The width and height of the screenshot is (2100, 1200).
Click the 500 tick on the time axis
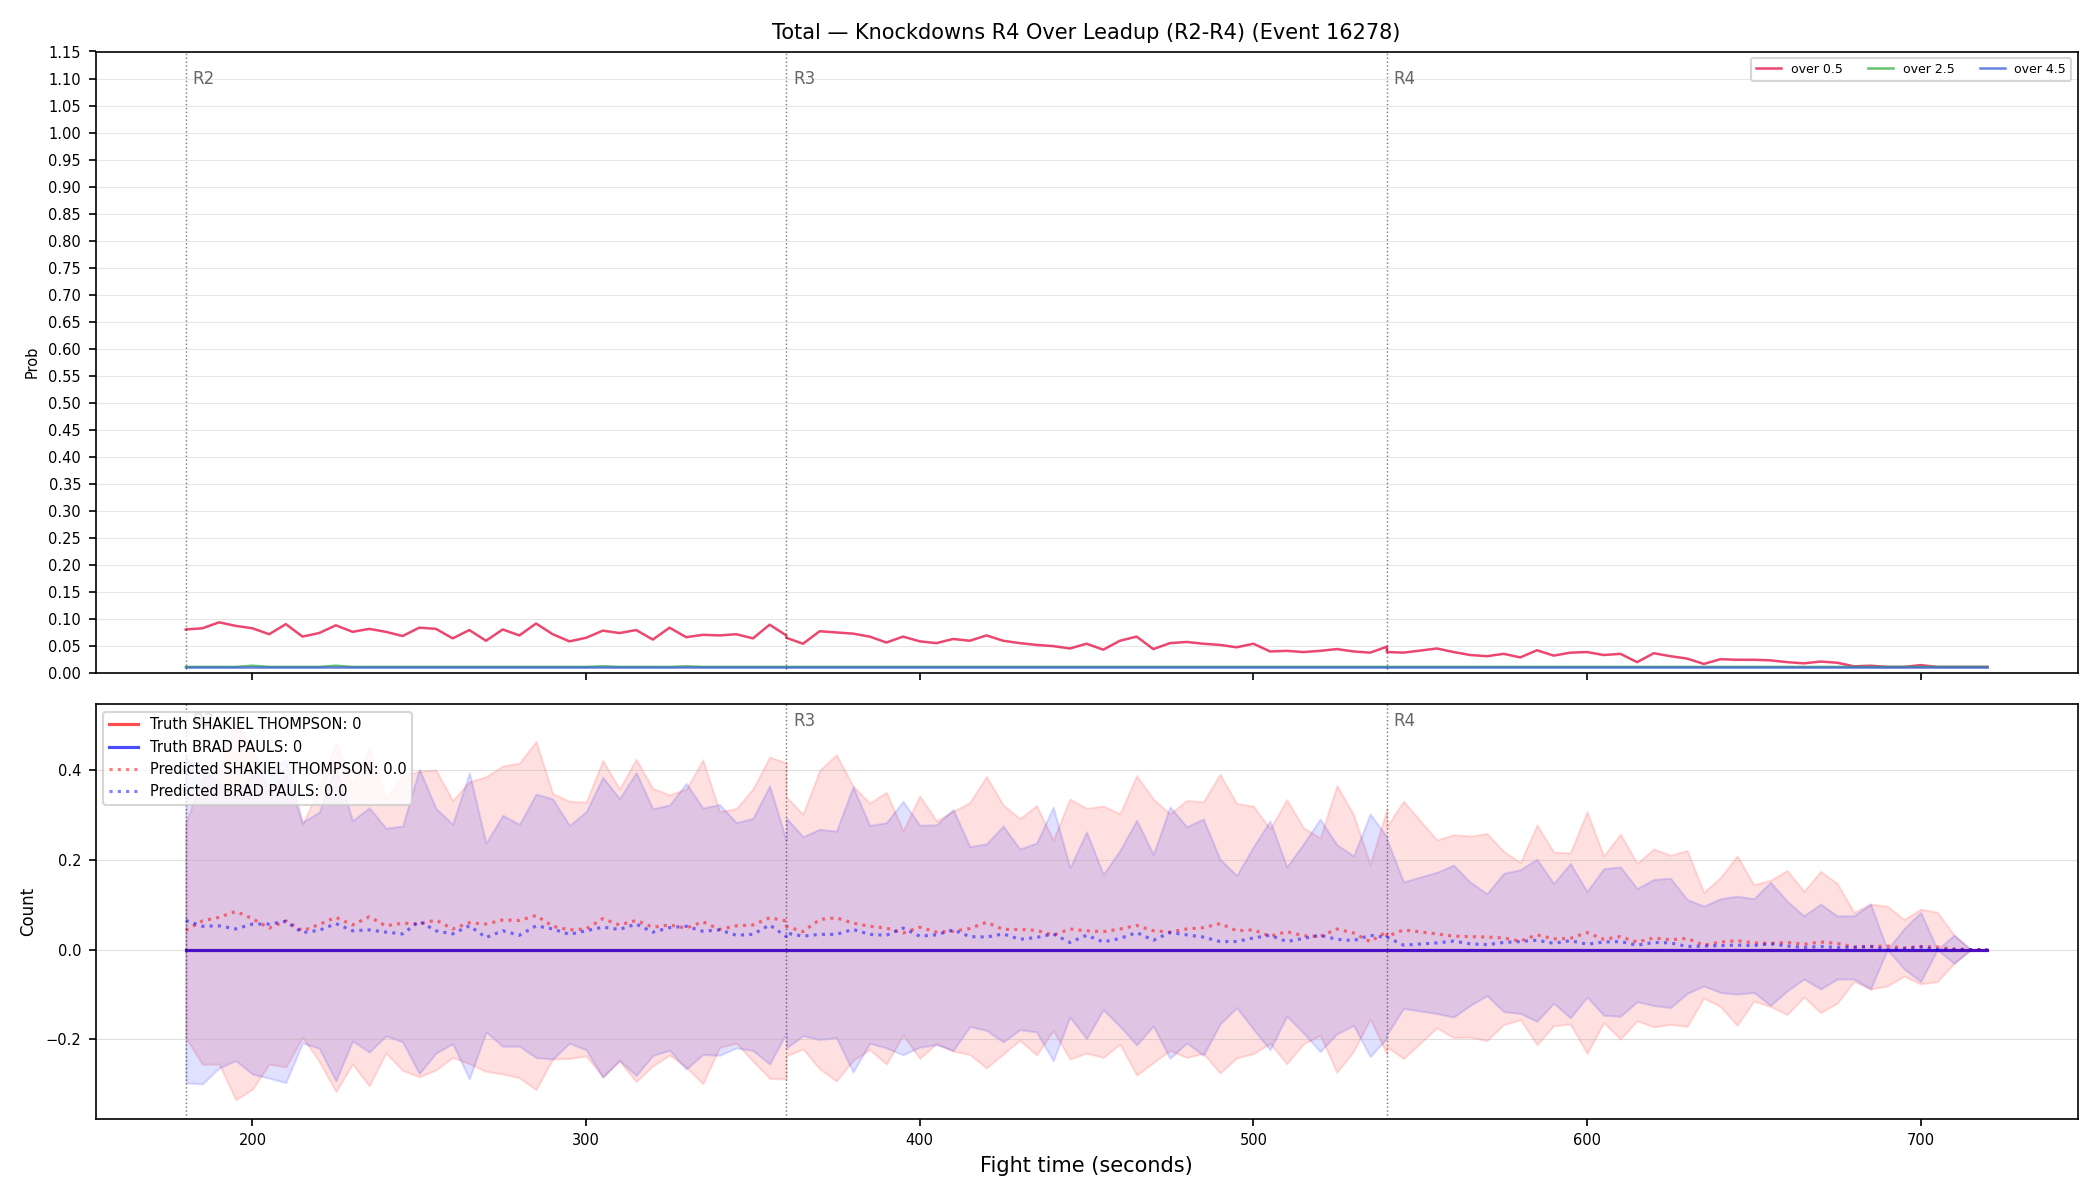tap(1253, 1139)
